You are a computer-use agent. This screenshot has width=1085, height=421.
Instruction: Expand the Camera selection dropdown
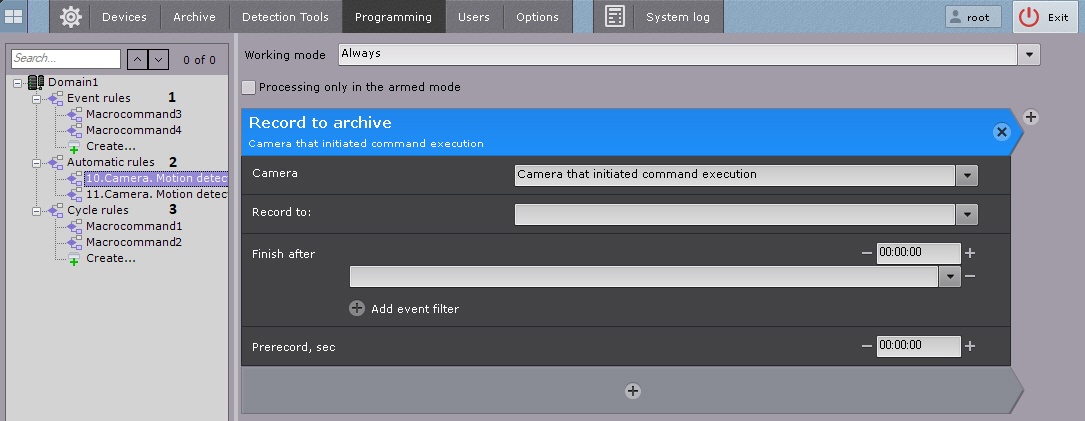click(966, 175)
